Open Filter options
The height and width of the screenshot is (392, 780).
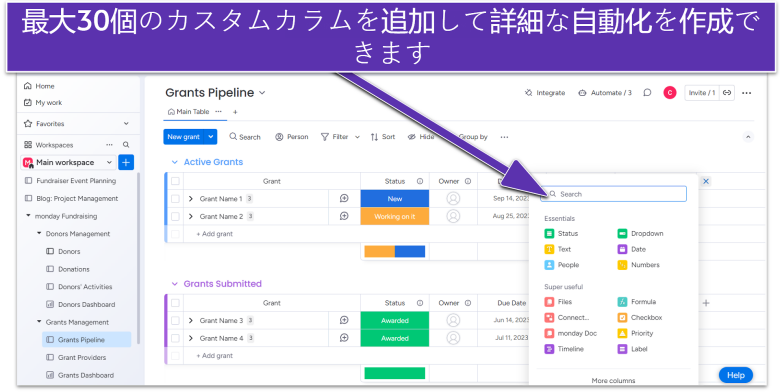tap(335, 137)
